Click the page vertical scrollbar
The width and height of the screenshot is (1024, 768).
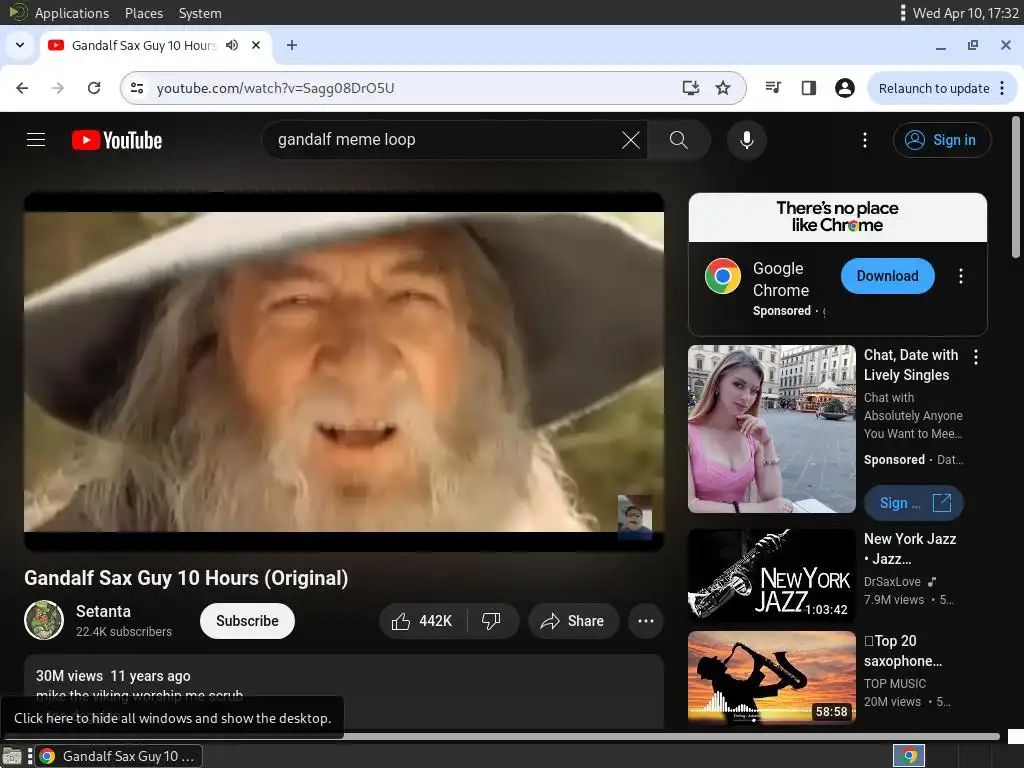(x=1016, y=187)
